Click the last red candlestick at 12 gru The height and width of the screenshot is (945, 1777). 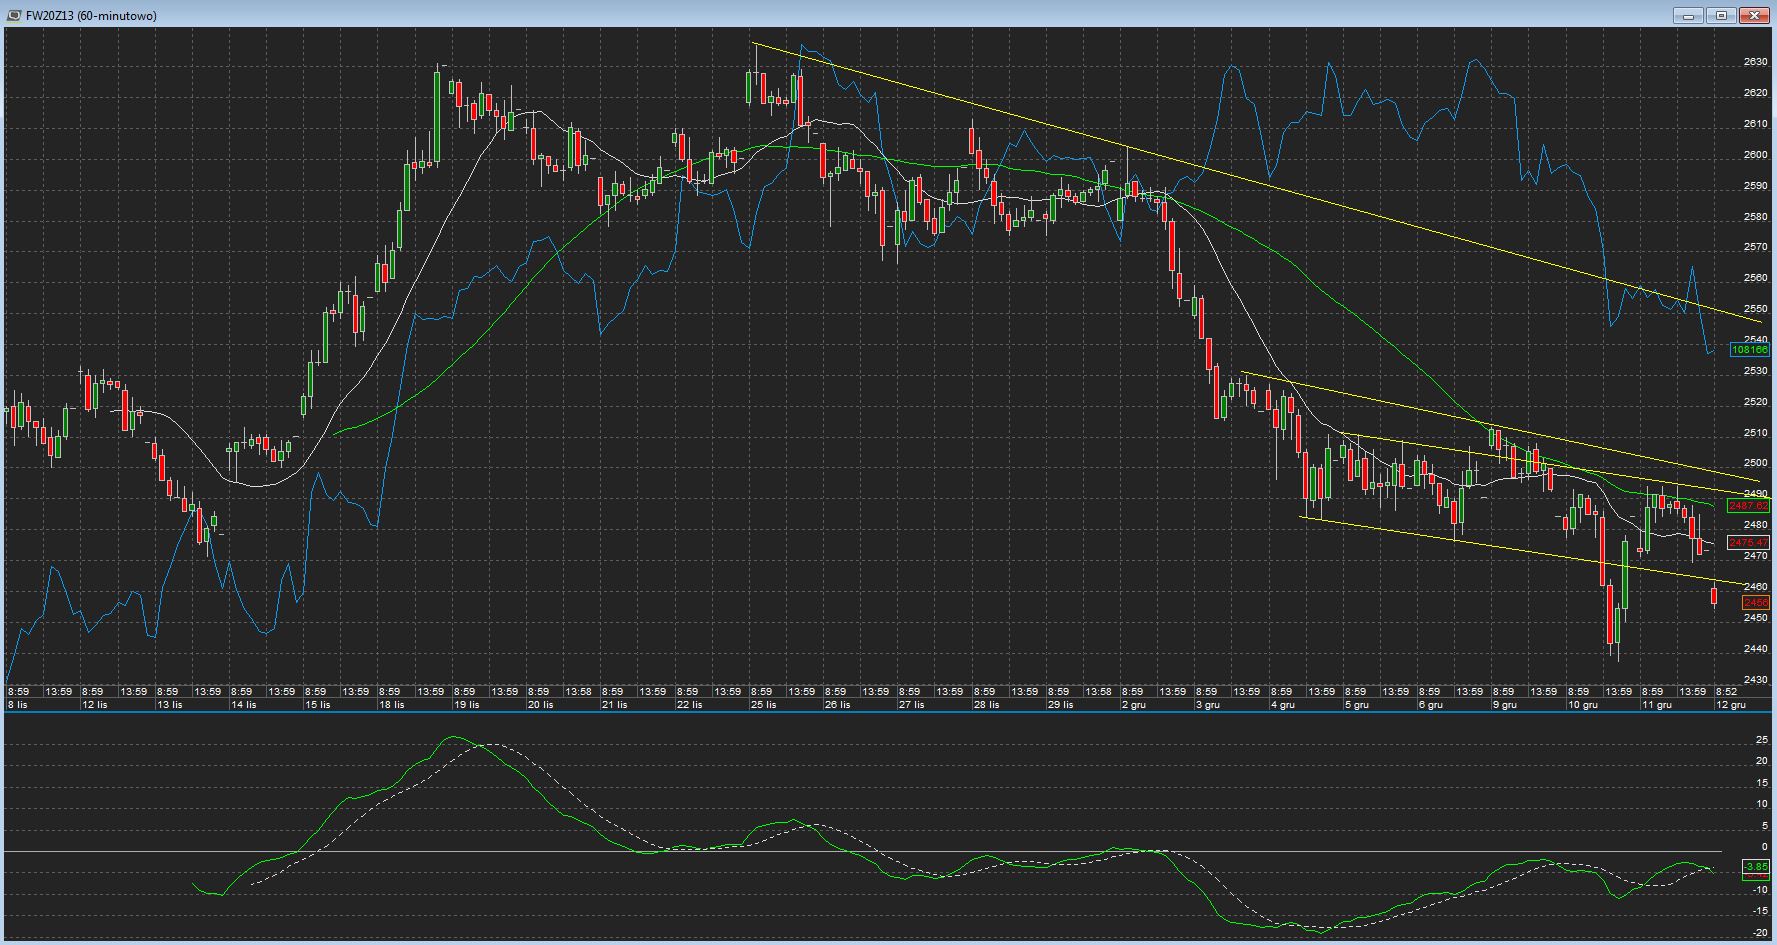(1714, 597)
